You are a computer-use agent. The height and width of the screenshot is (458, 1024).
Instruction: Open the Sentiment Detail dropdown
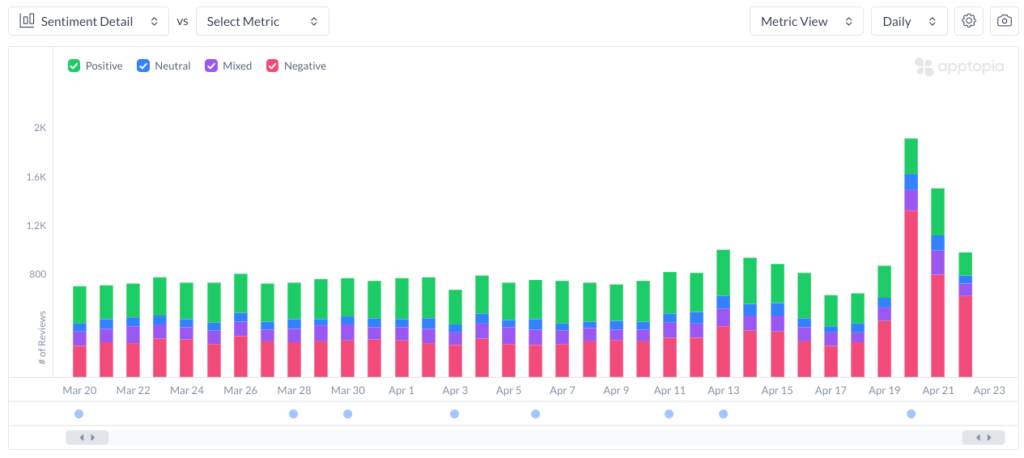click(x=88, y=21)
